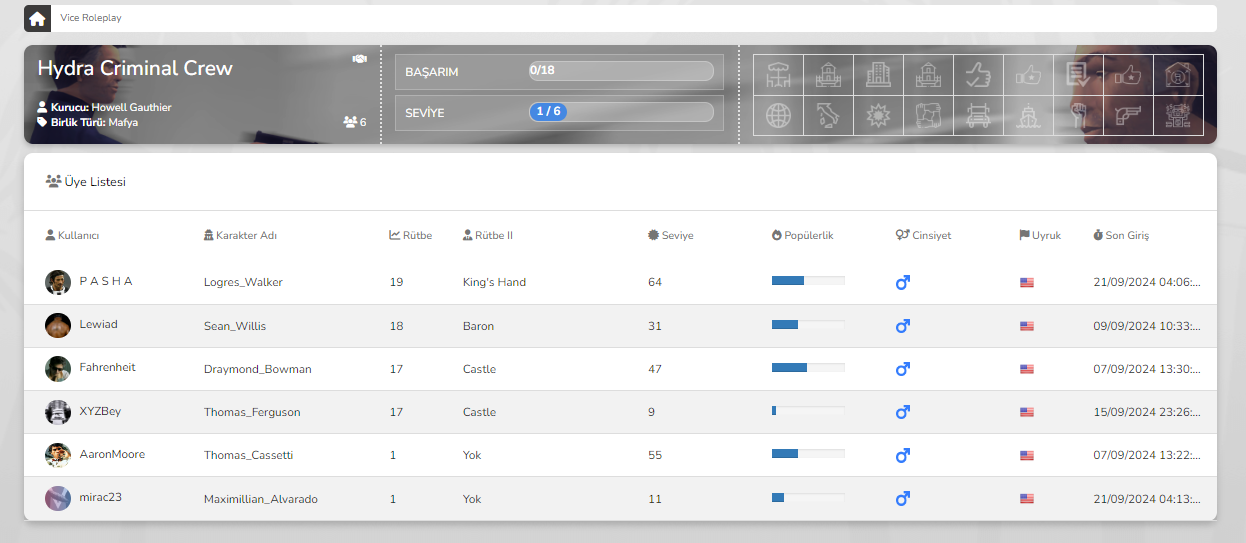Click the truck achievement icon
This screenshot has width=1246, height=543.
point(978,115)
